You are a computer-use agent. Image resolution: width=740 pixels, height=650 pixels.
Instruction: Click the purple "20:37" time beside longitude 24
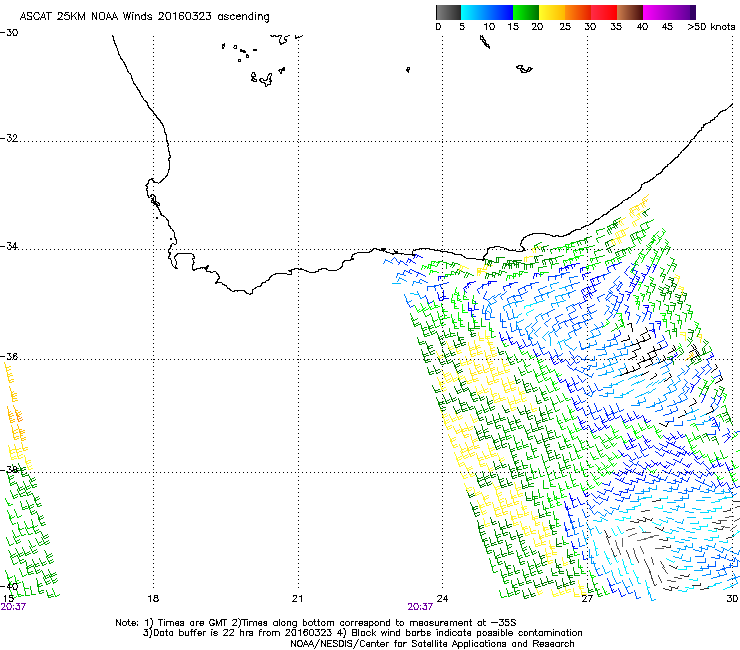[x=420, y=607]
